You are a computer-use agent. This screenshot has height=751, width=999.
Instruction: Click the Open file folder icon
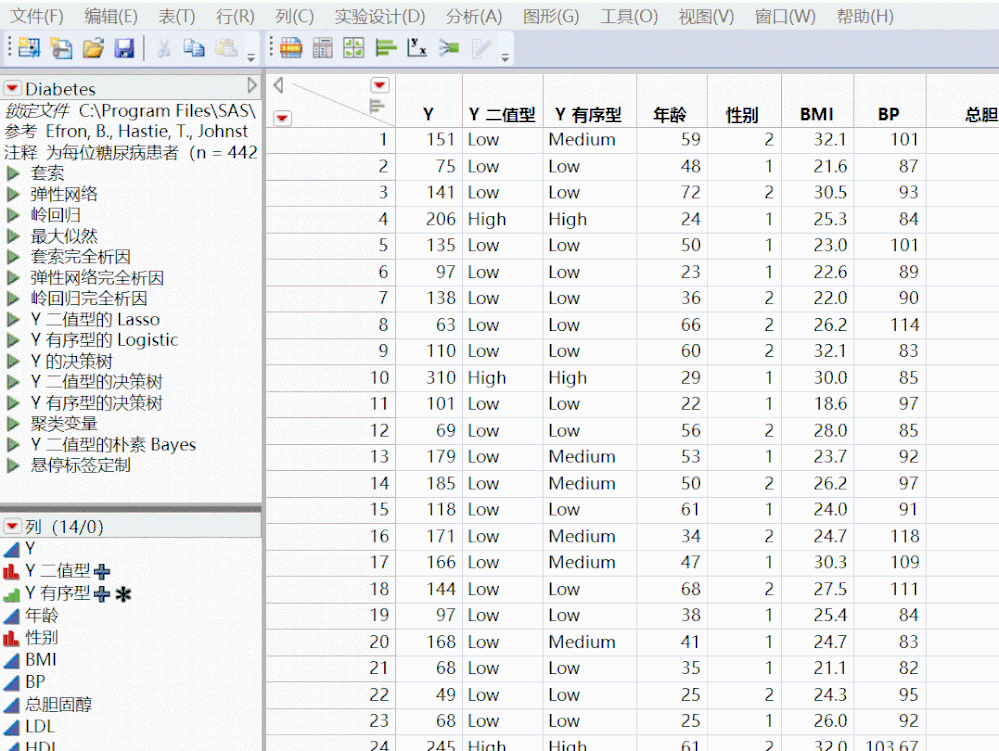coord(93,48)
